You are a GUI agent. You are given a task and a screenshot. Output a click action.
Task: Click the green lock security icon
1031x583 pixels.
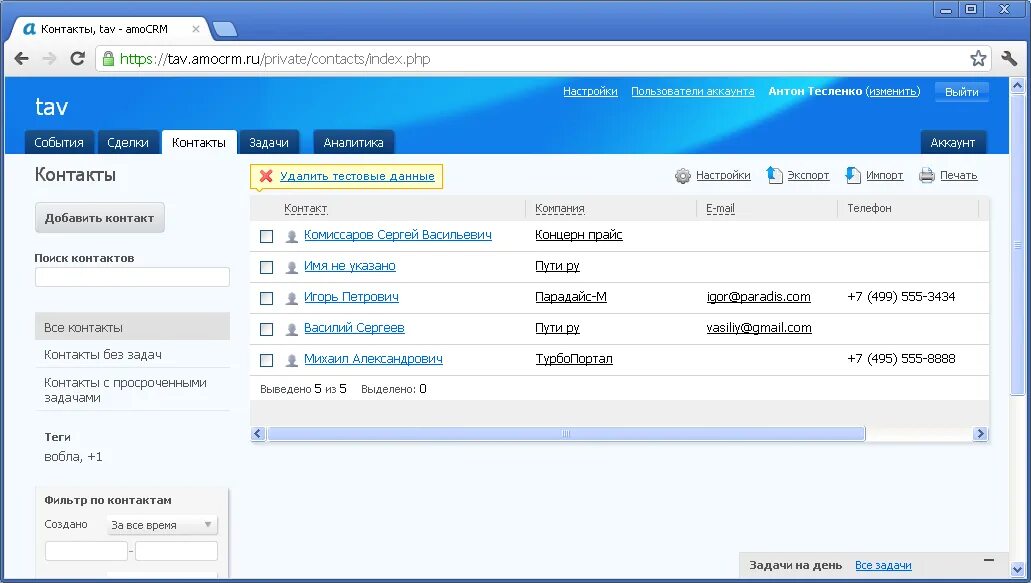108,58
